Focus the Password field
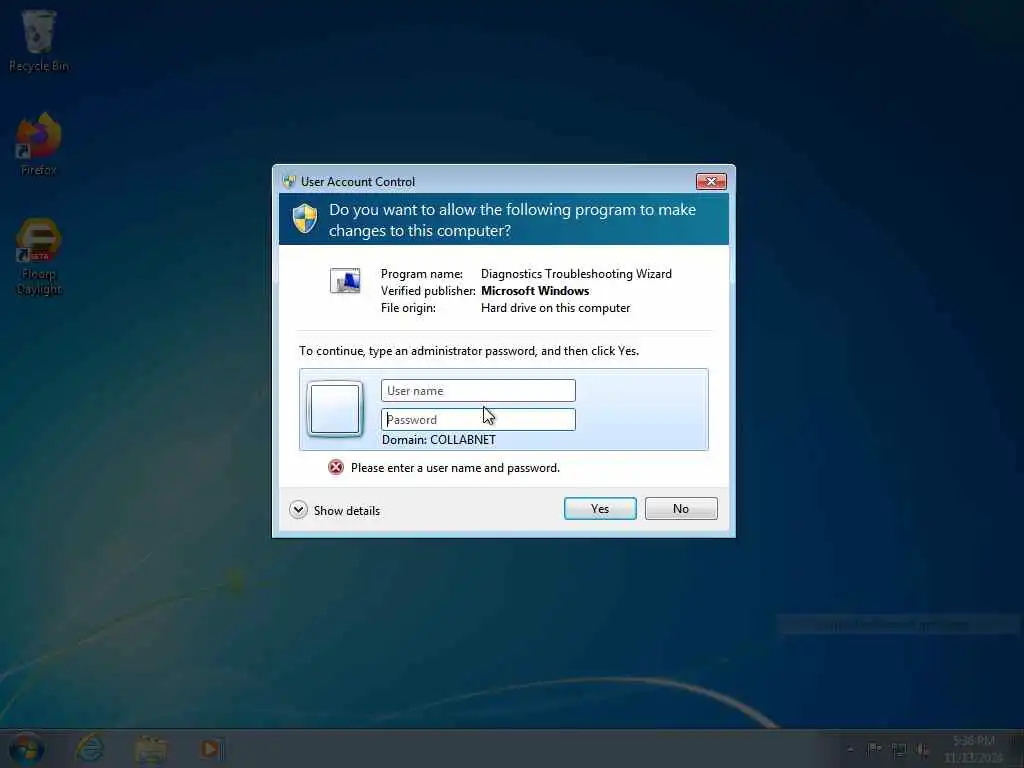1024x768 pixels. (x=478, y=419)
